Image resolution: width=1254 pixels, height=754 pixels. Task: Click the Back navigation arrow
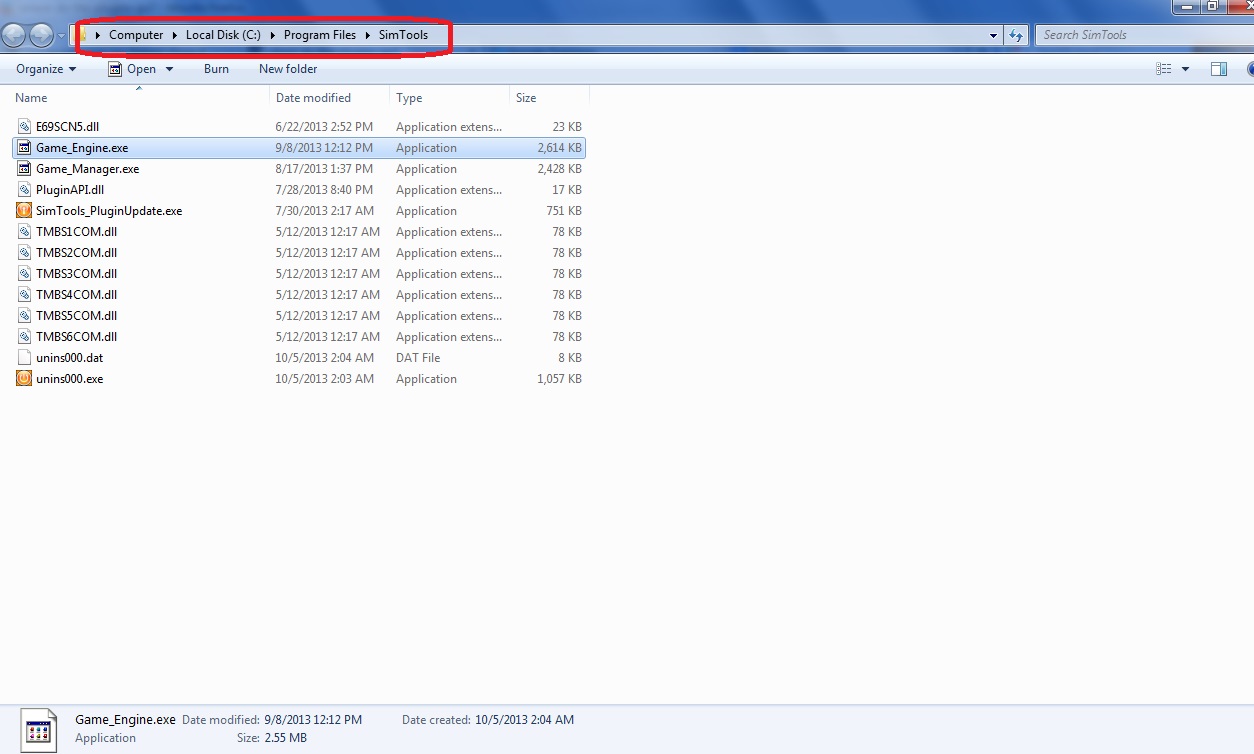(x=14, y=35)
